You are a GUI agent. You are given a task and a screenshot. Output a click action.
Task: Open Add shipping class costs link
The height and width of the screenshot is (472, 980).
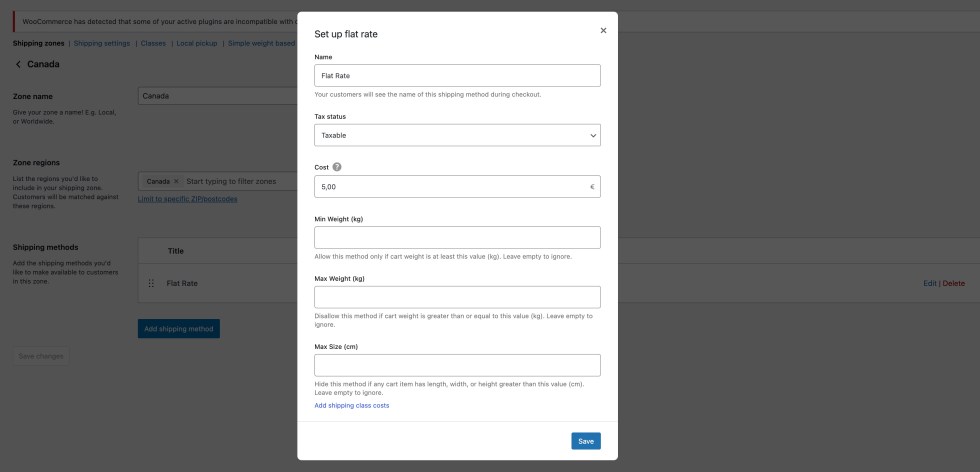[x=351, y=405]
